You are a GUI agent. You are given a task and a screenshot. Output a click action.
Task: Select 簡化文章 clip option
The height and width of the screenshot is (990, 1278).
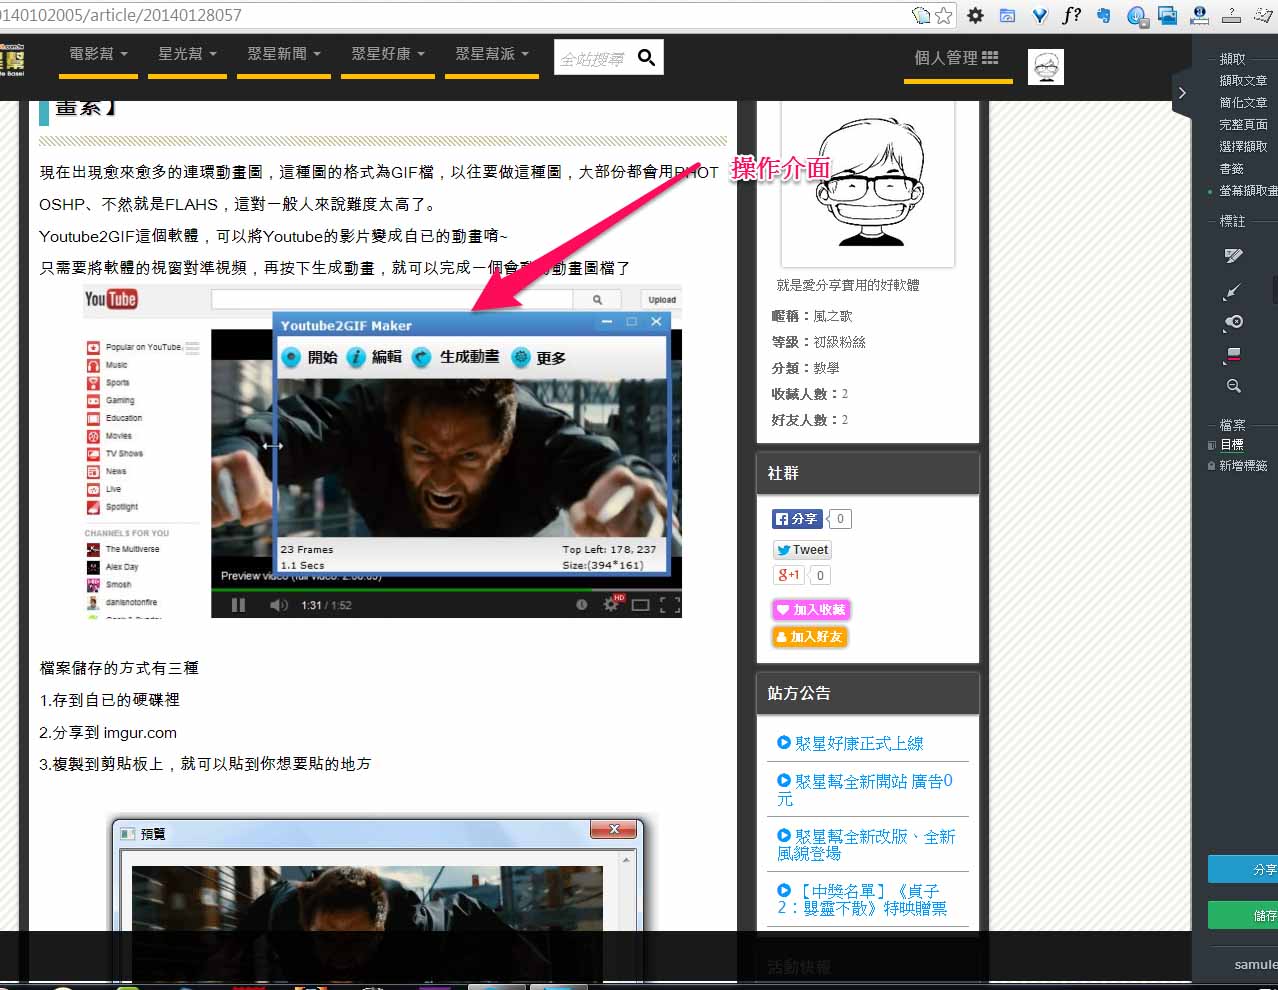click(1243, 103)
